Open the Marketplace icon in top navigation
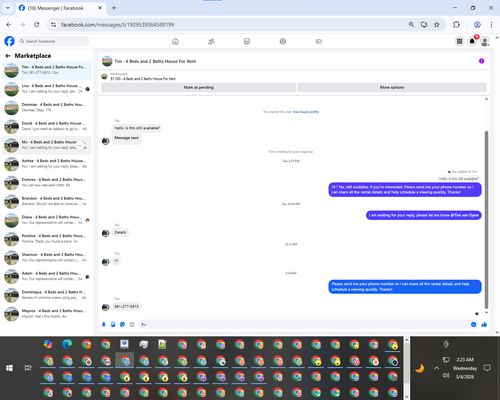The height and width of the screenshot is (400, 500). coord(247,41)
